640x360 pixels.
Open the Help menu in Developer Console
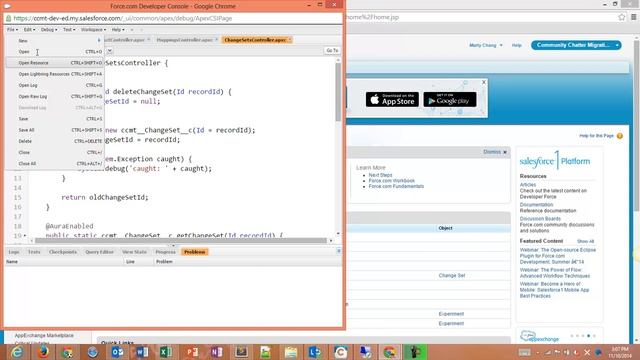coord(118,29)
